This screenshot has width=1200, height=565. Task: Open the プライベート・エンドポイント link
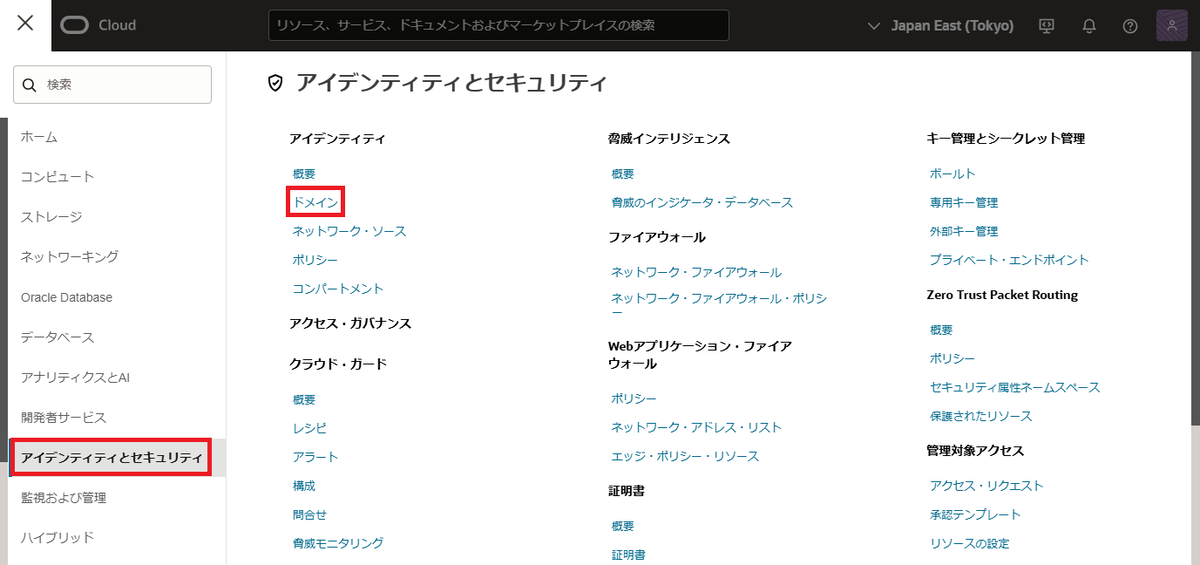[1009, 260]
